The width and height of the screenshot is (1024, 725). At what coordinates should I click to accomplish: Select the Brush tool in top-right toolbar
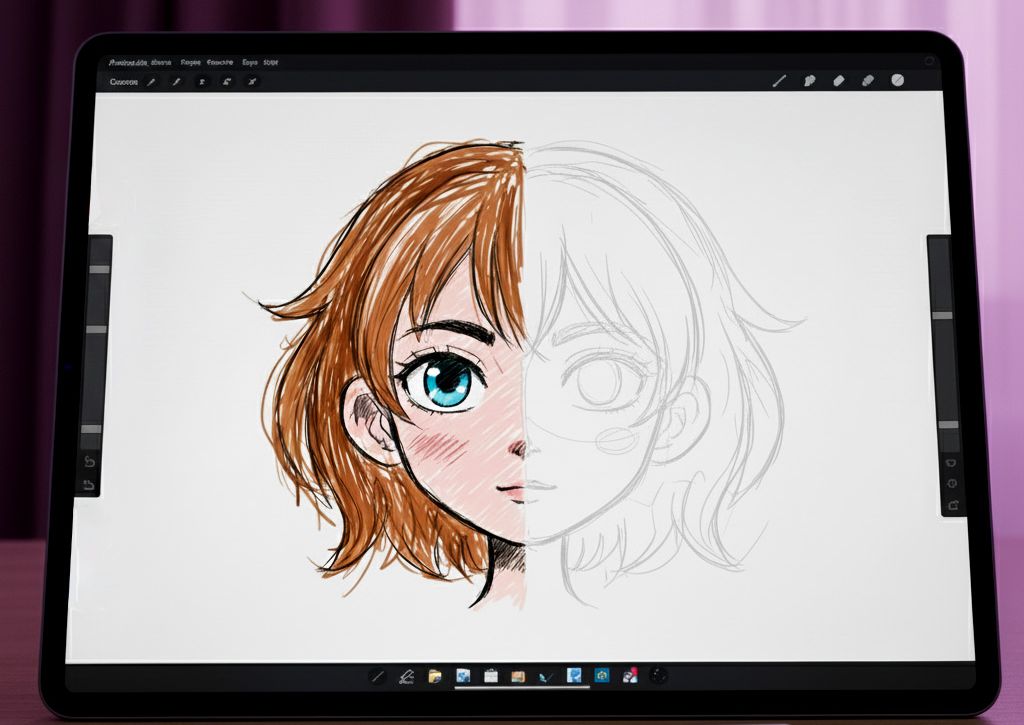(x=779, y=81)
